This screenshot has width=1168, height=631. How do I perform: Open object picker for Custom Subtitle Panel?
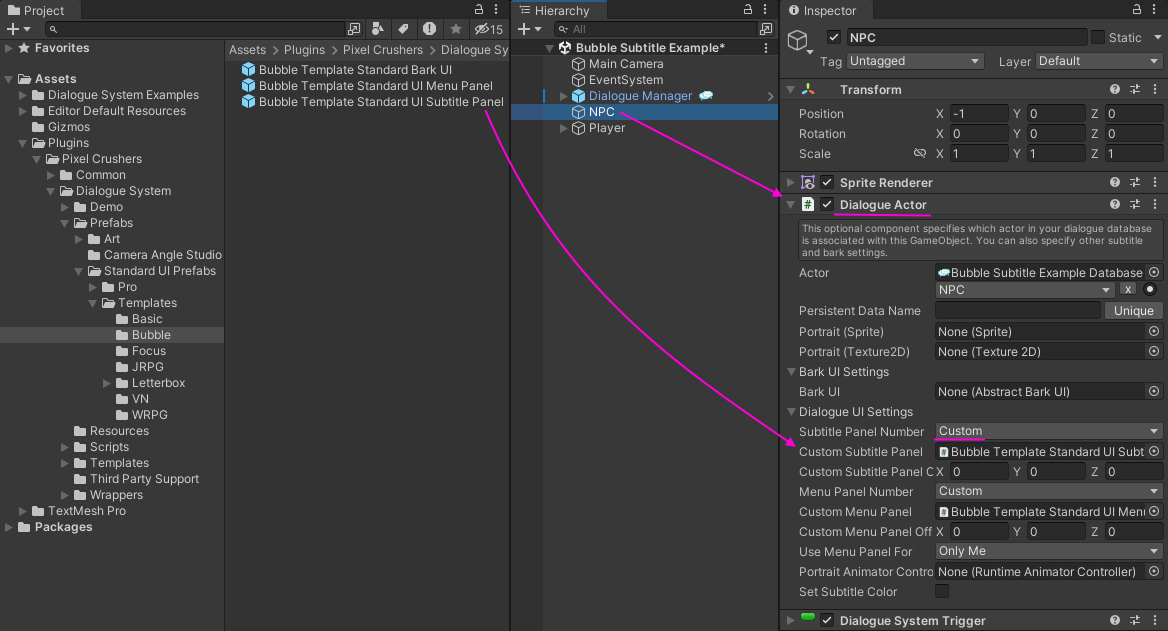pos(1154,451)
